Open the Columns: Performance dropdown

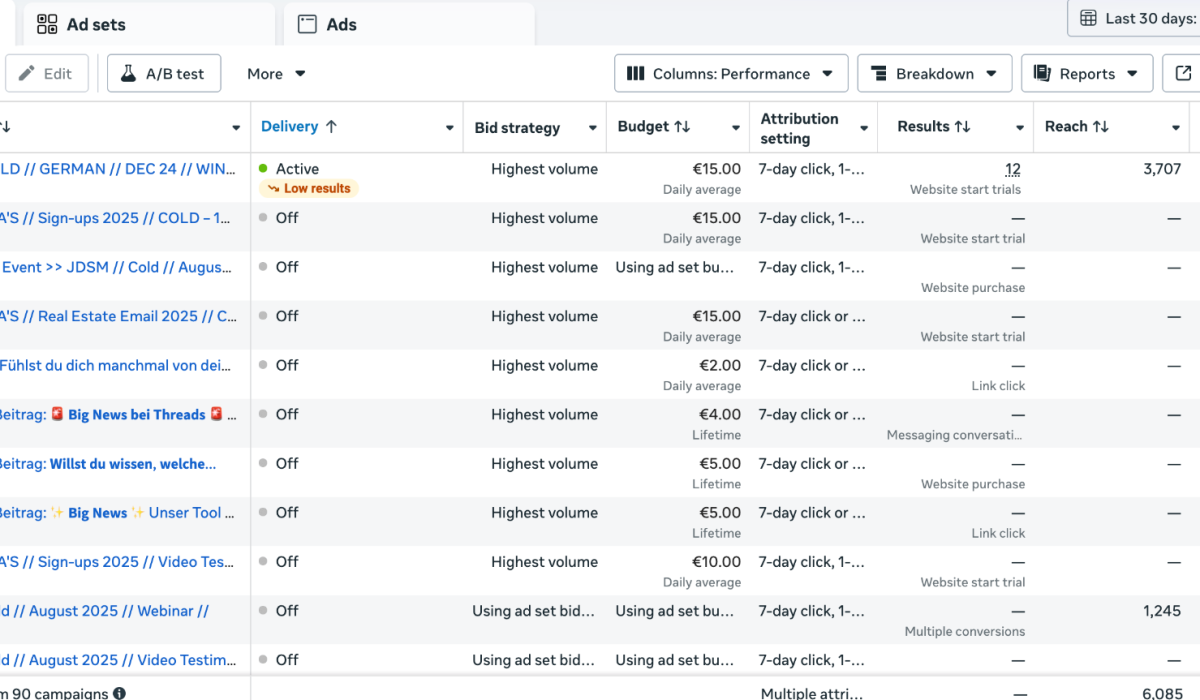click(731, 74)
